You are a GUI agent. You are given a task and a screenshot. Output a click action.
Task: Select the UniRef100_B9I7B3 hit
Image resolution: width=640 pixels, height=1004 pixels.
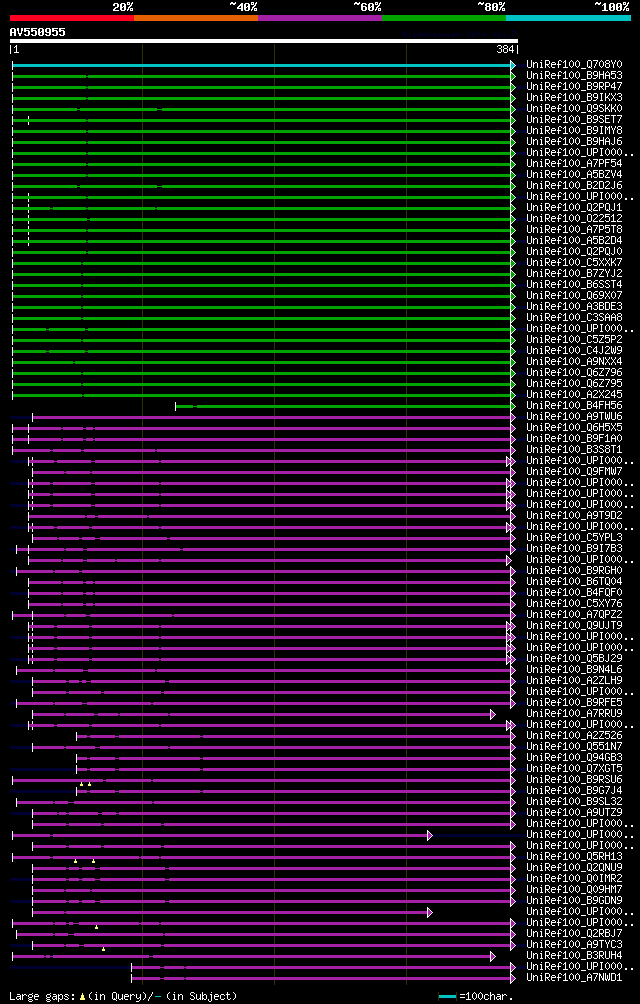(x=574, y=549)
